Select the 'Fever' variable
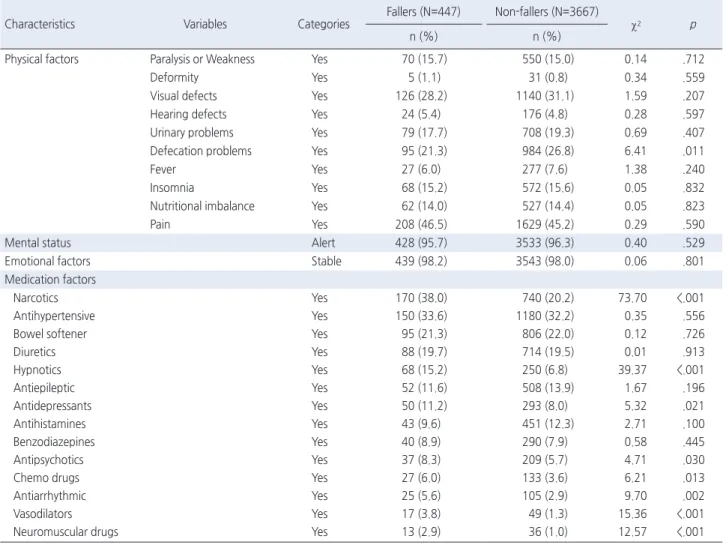 [x=163, y=169]
